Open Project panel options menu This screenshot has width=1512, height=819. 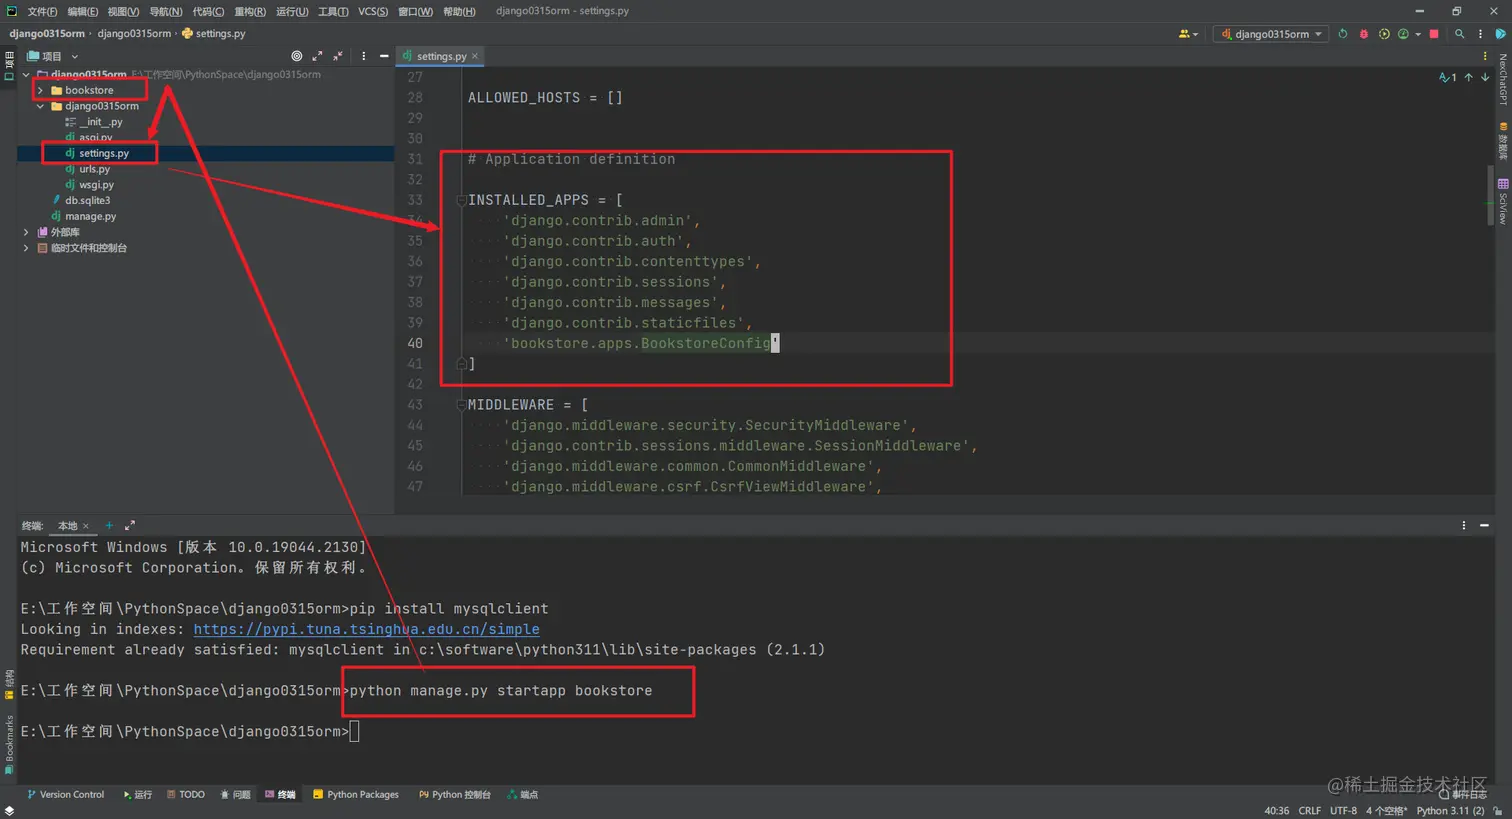pos(363,56)
